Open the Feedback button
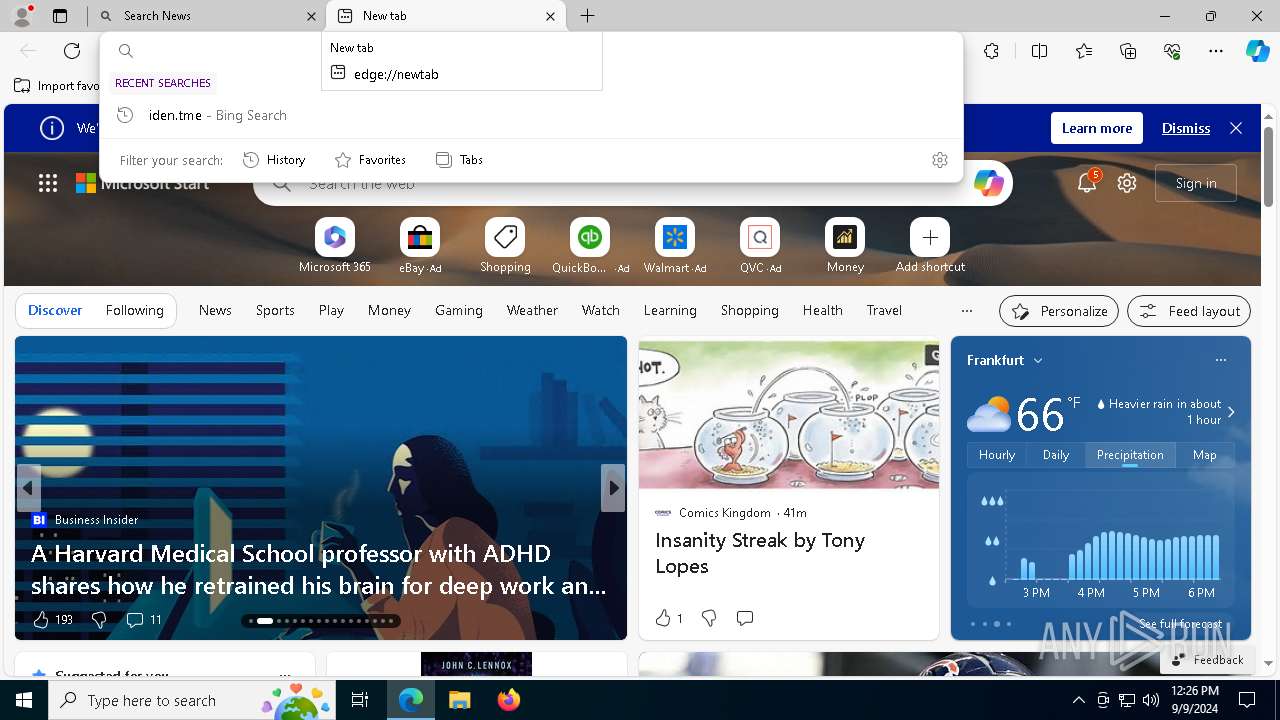The height and width of the screenshot is (720, 1280). 1207,660
